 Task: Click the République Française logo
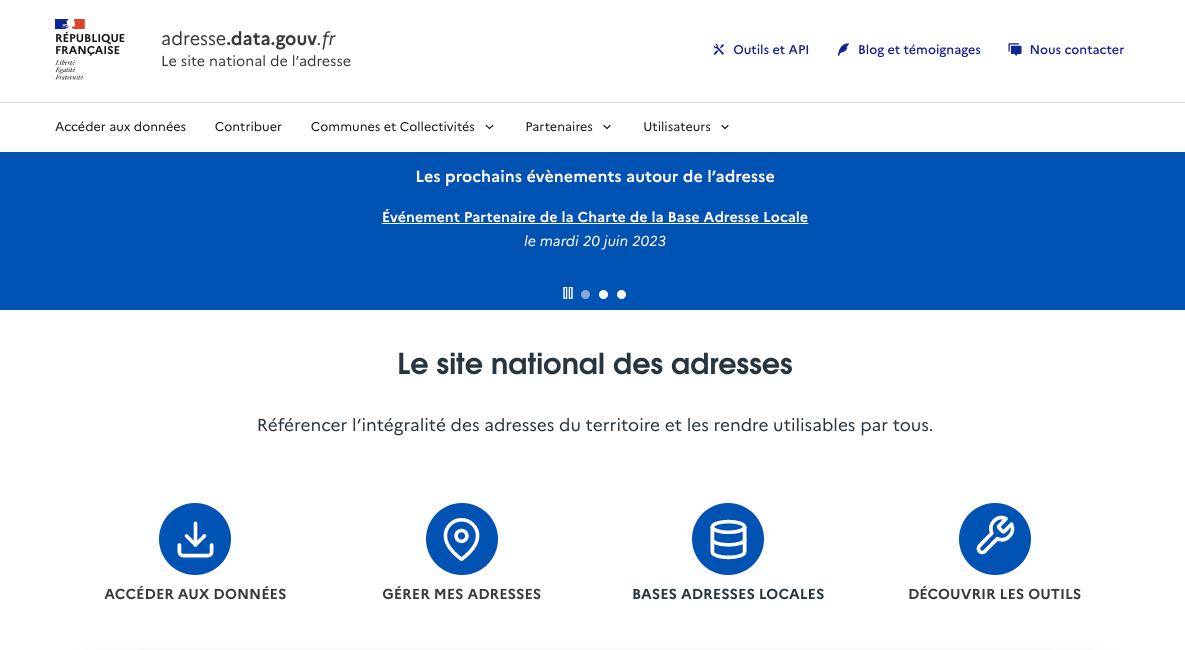[89, 49]
